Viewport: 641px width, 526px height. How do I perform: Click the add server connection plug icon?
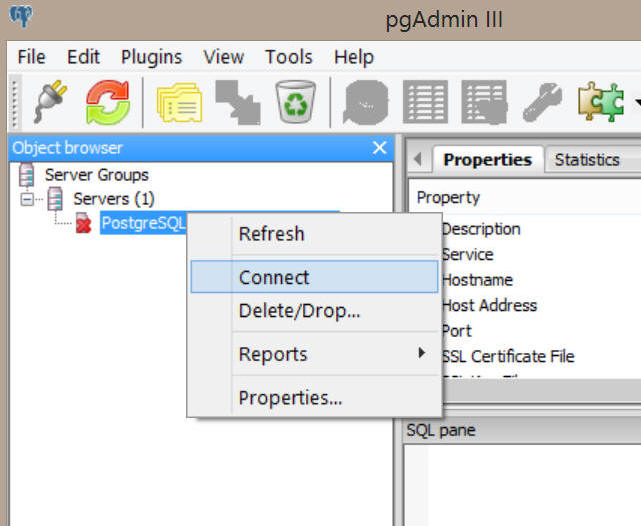(x=50, y=102)
